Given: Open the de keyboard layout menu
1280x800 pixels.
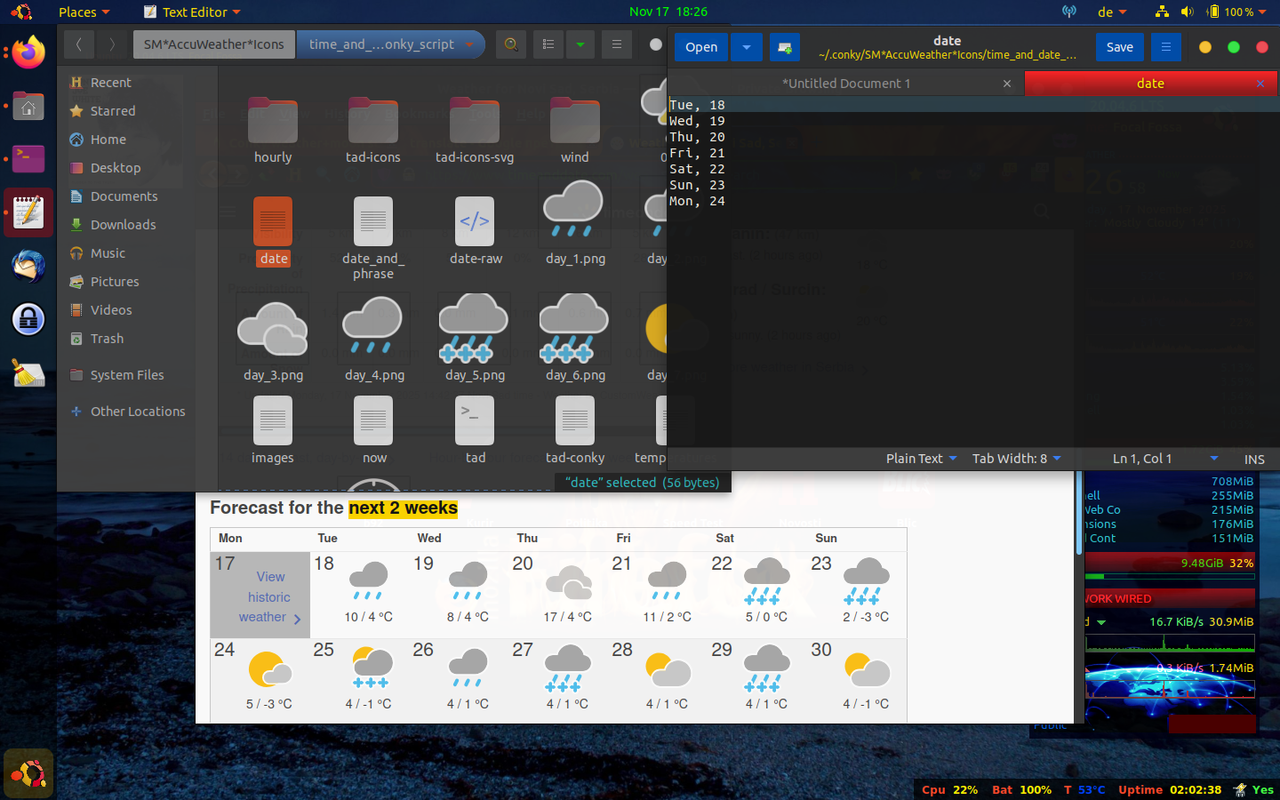Looking at the screenshot, I should point(1113,12).
